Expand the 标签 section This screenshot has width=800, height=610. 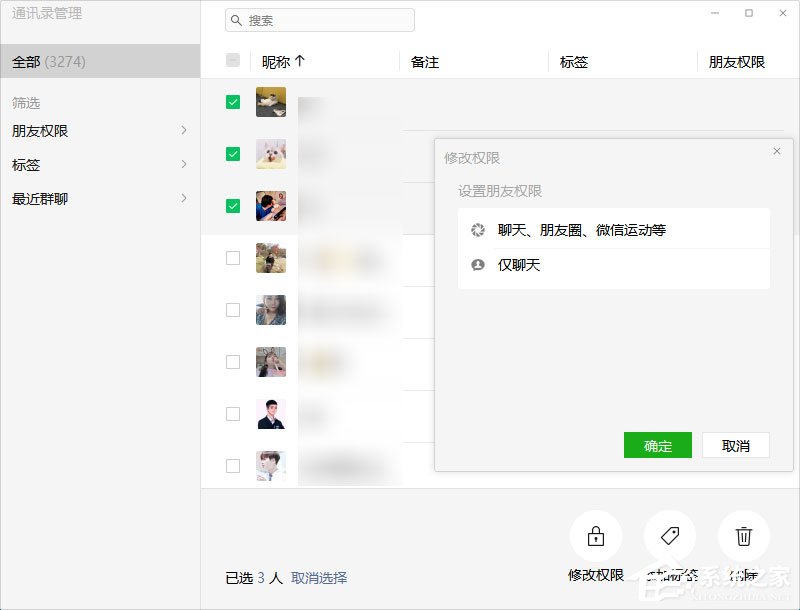click(100, 164)
